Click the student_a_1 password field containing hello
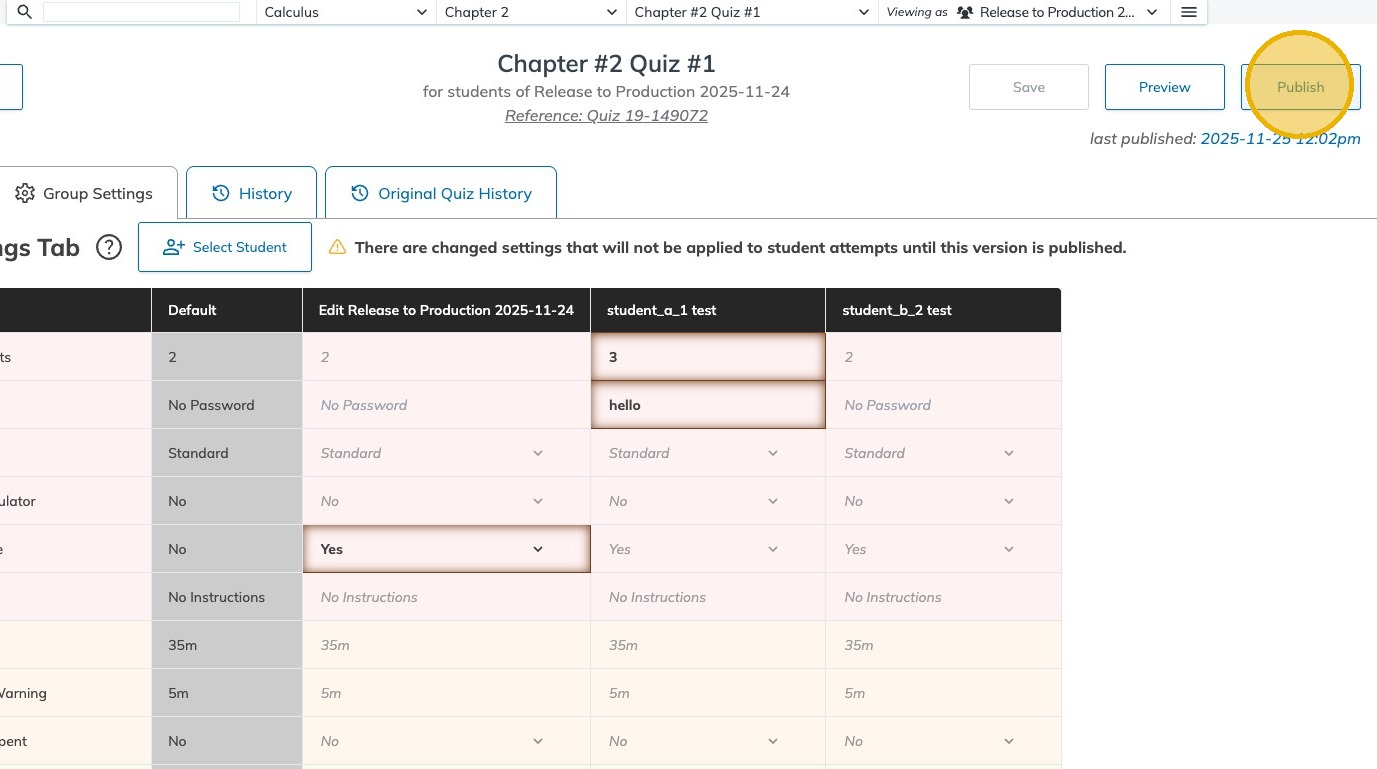The height and width of the screenshot is (769, 1377). (x=708, y=405)
